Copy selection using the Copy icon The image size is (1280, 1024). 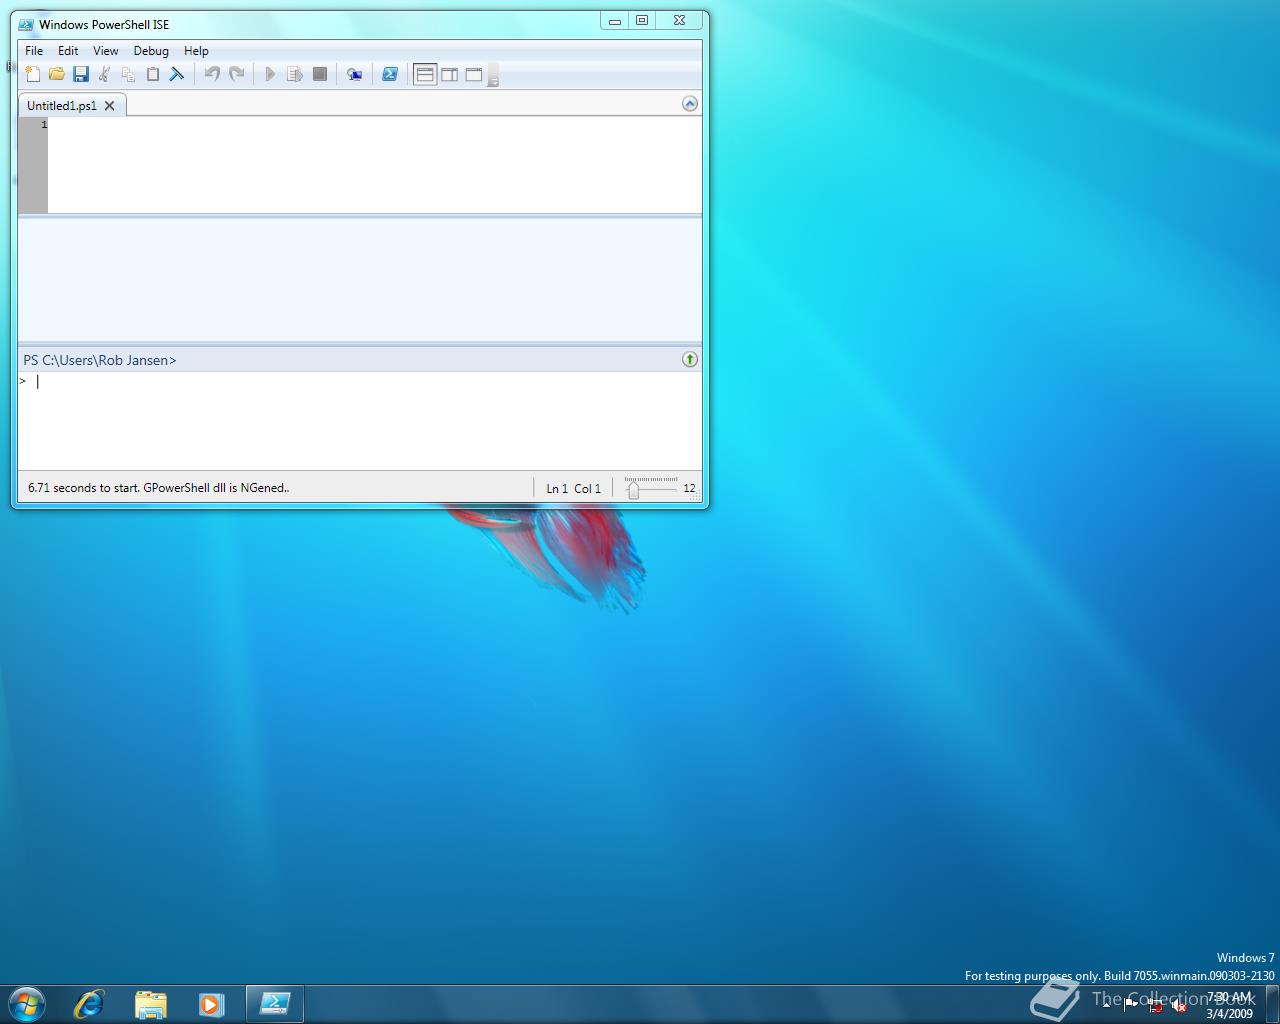128,74
